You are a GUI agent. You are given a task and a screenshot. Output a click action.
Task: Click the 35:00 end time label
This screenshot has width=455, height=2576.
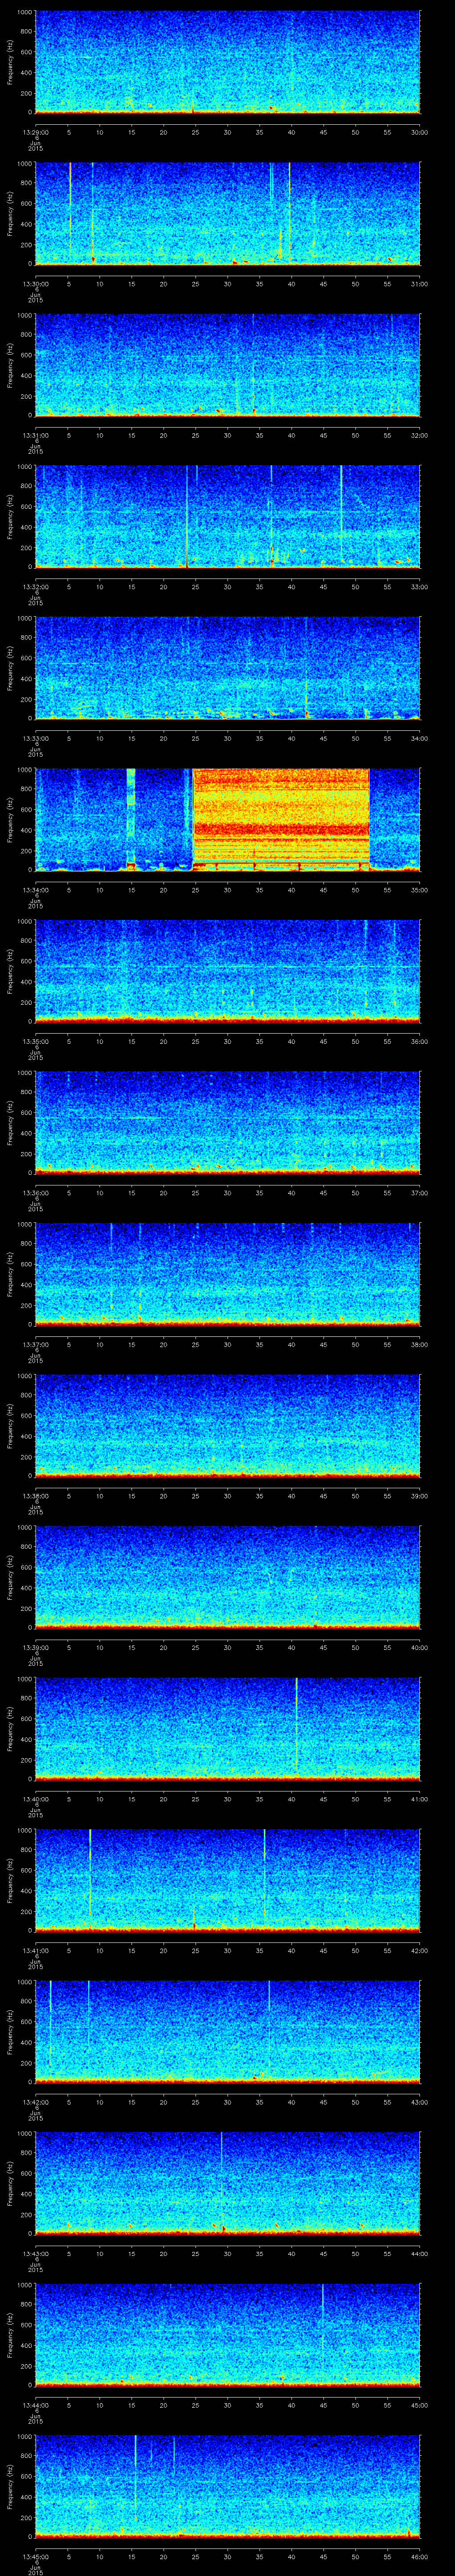click(x=419, y=890)
